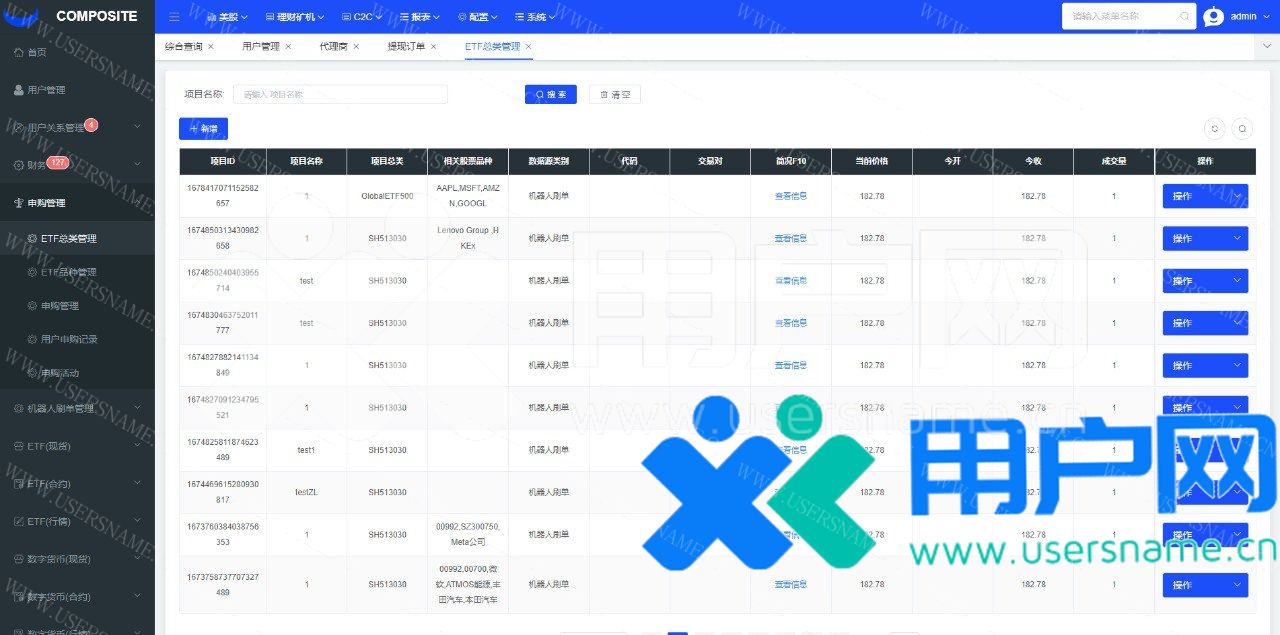Open 用户管理 in the sidebar

[46, 90]
